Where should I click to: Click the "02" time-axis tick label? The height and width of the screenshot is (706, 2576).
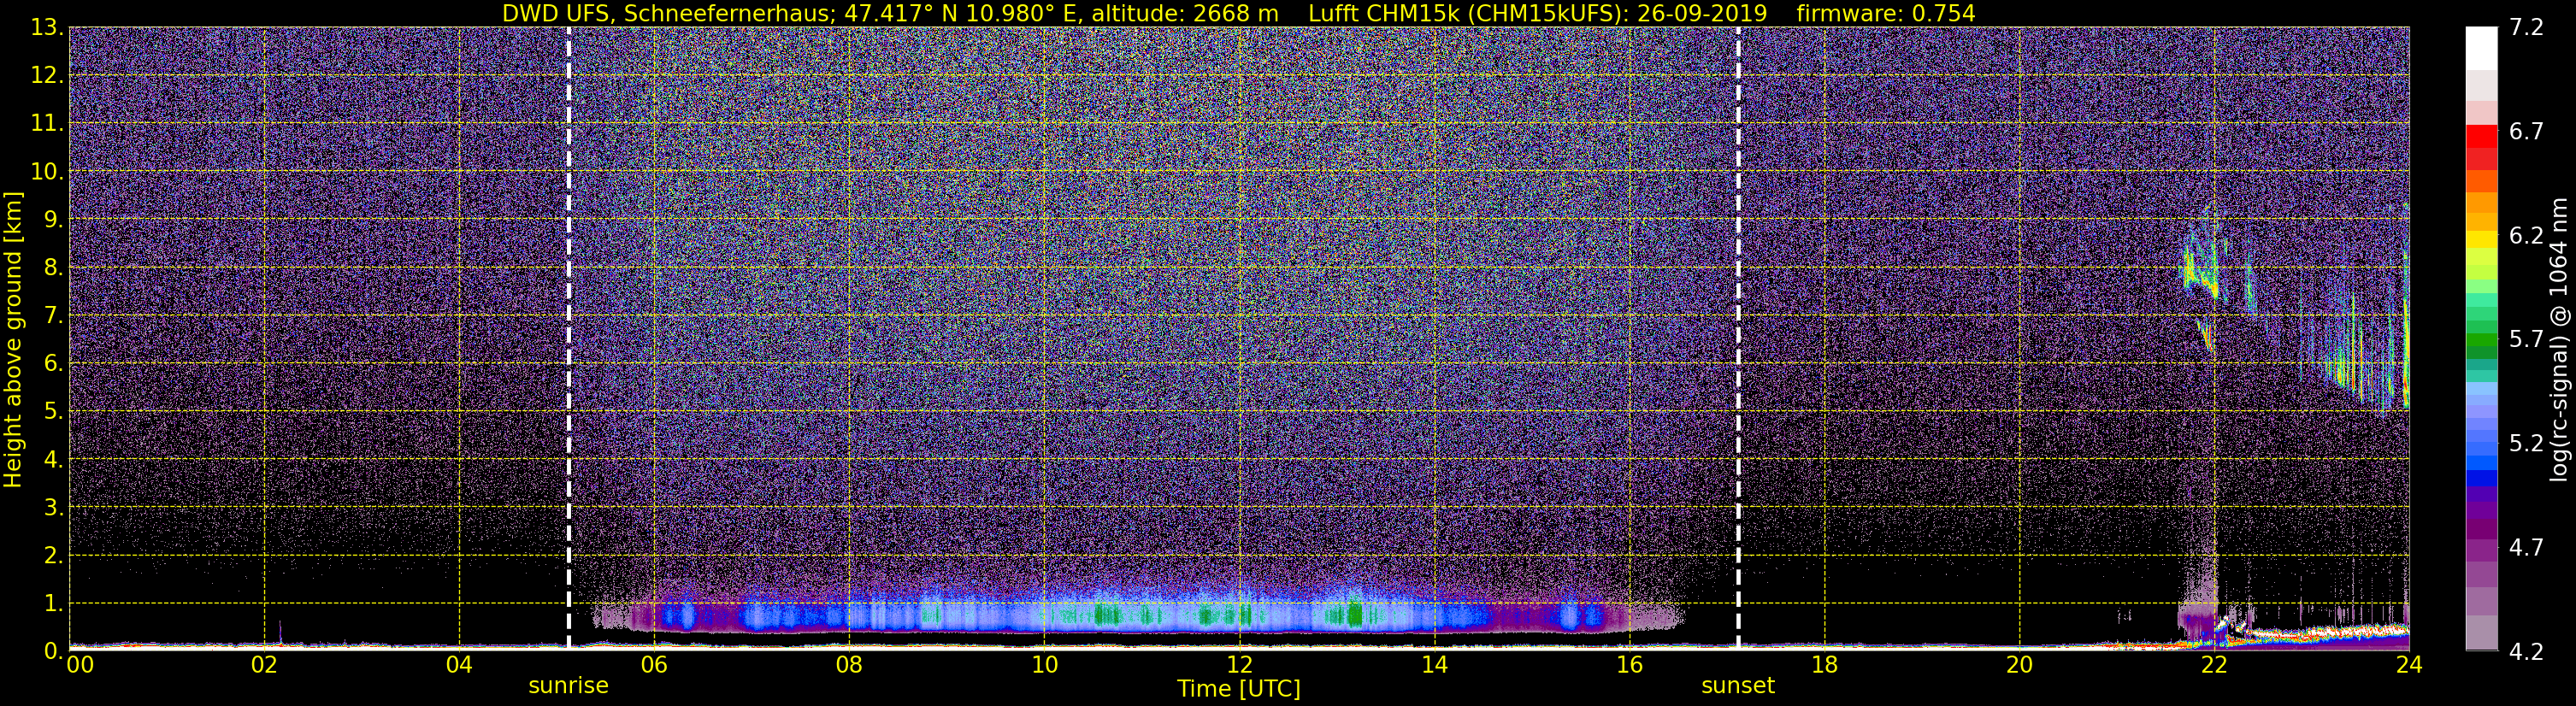pyautogui.click(x=264, y=665)
